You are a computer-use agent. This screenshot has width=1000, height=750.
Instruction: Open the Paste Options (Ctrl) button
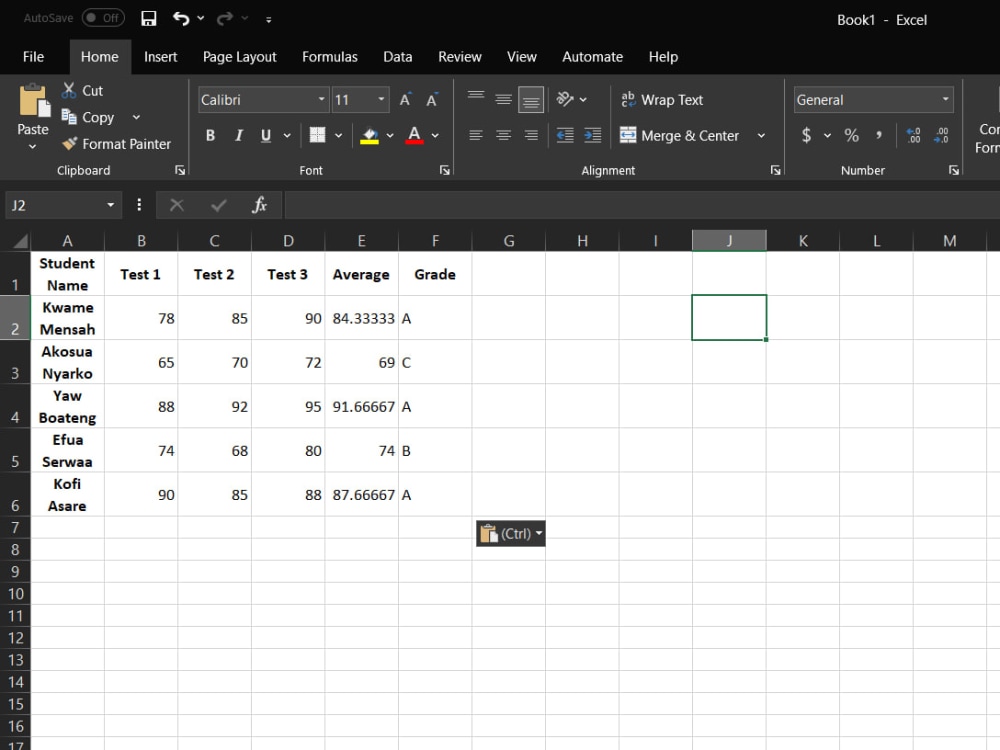coord(511,533)
